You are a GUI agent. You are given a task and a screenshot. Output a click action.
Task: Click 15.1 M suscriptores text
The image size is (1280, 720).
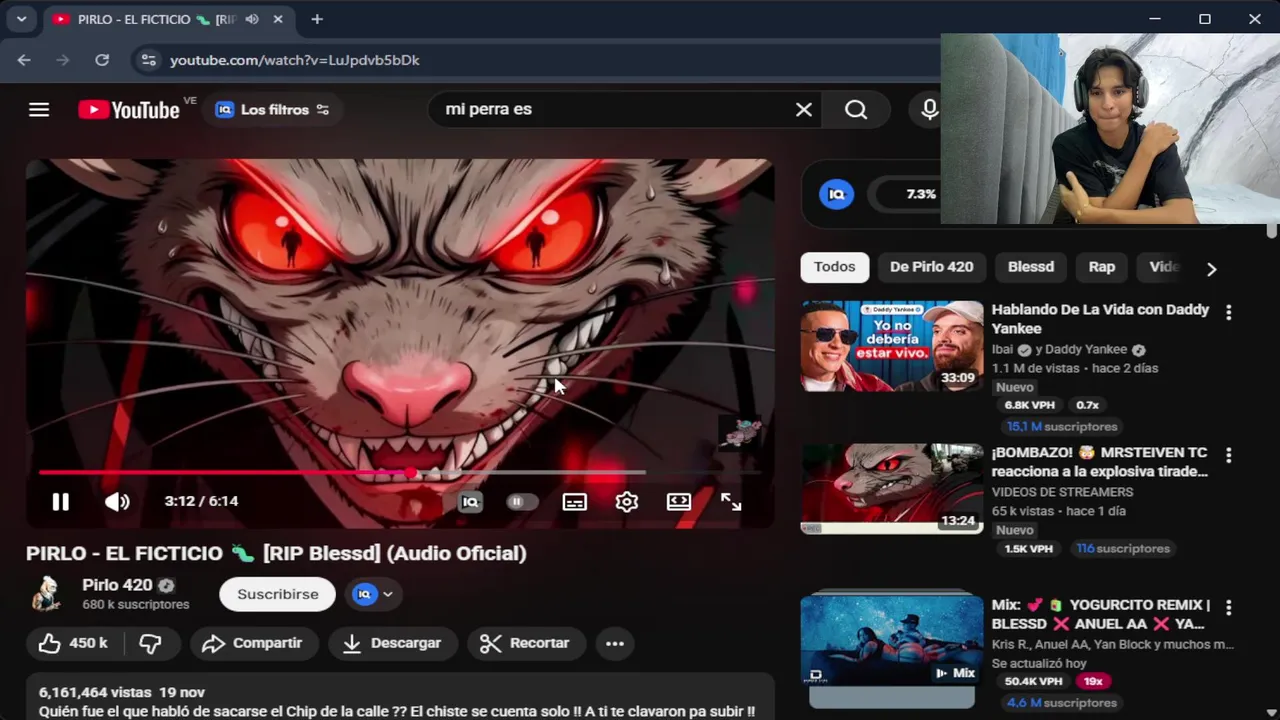point(1062,426)
